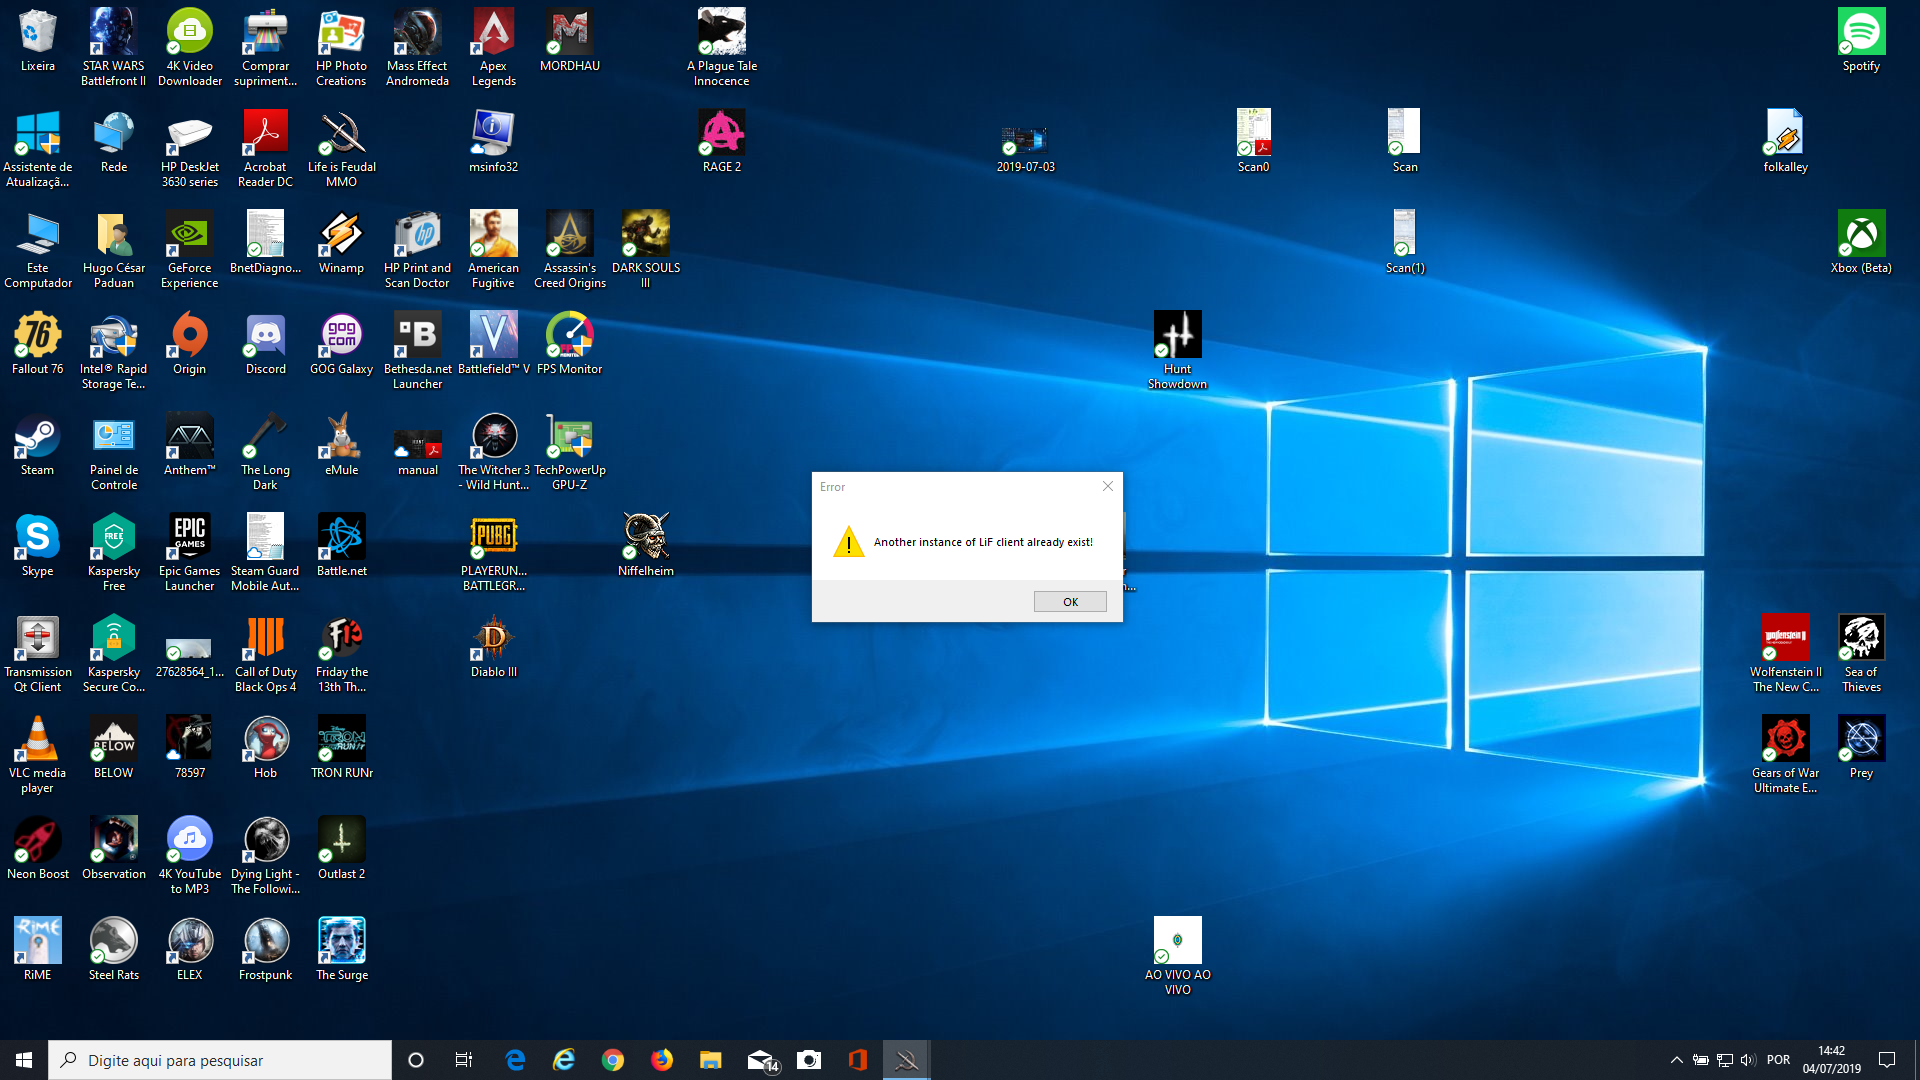The image size is (1920, 1080).
Task: Select the STAR WARS Battlefront II shortcut
Action: click(114, 48)
